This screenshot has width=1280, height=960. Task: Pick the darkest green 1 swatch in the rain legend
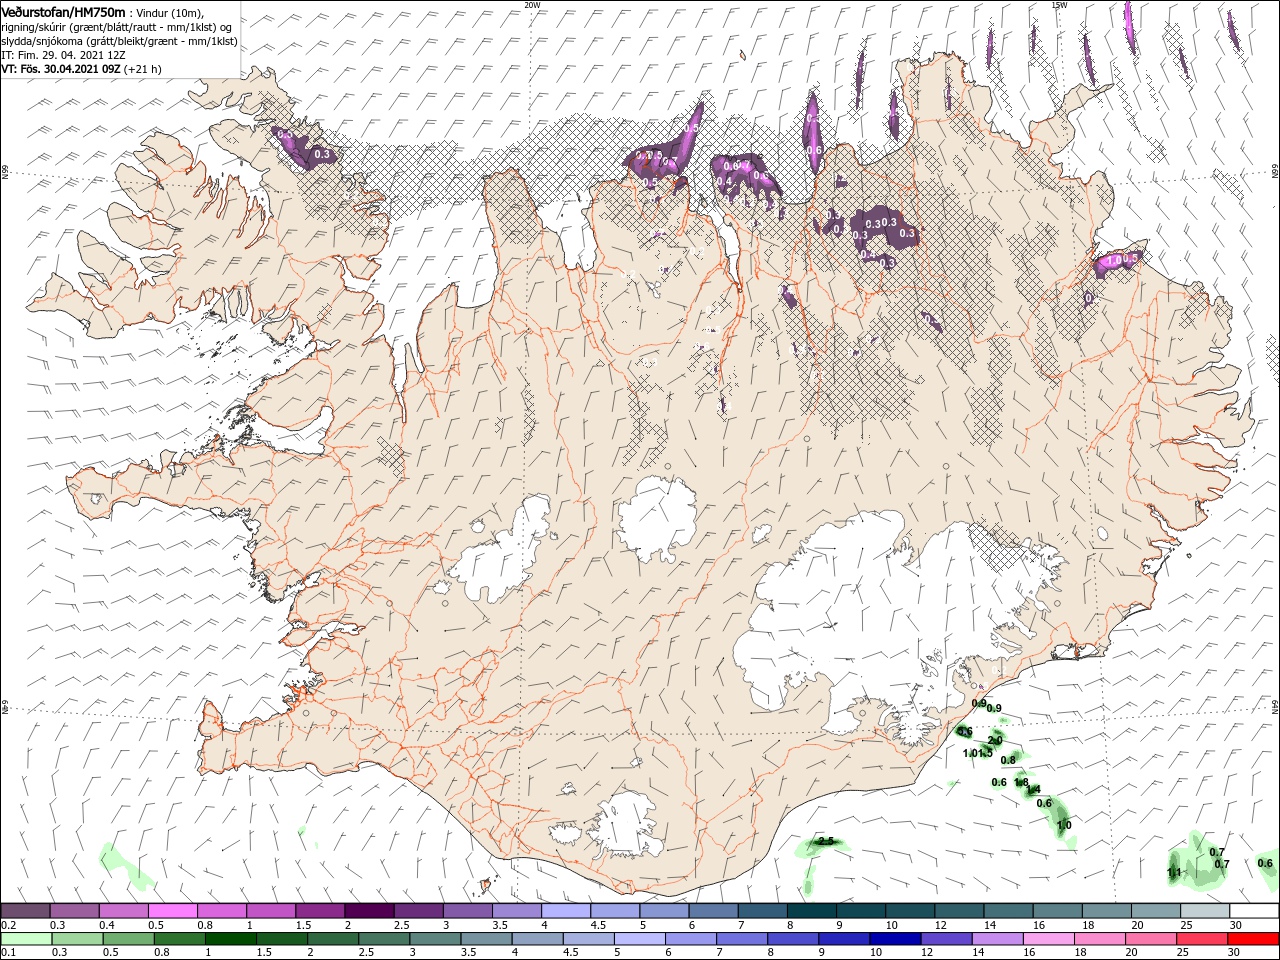(230, 939)
